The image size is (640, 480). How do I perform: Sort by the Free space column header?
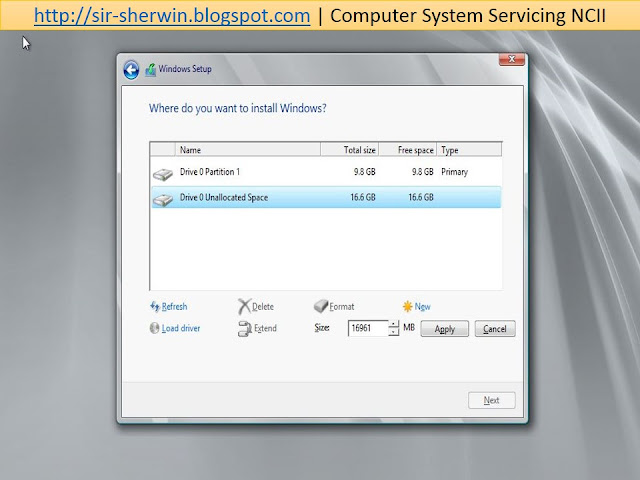coord(408,150)
